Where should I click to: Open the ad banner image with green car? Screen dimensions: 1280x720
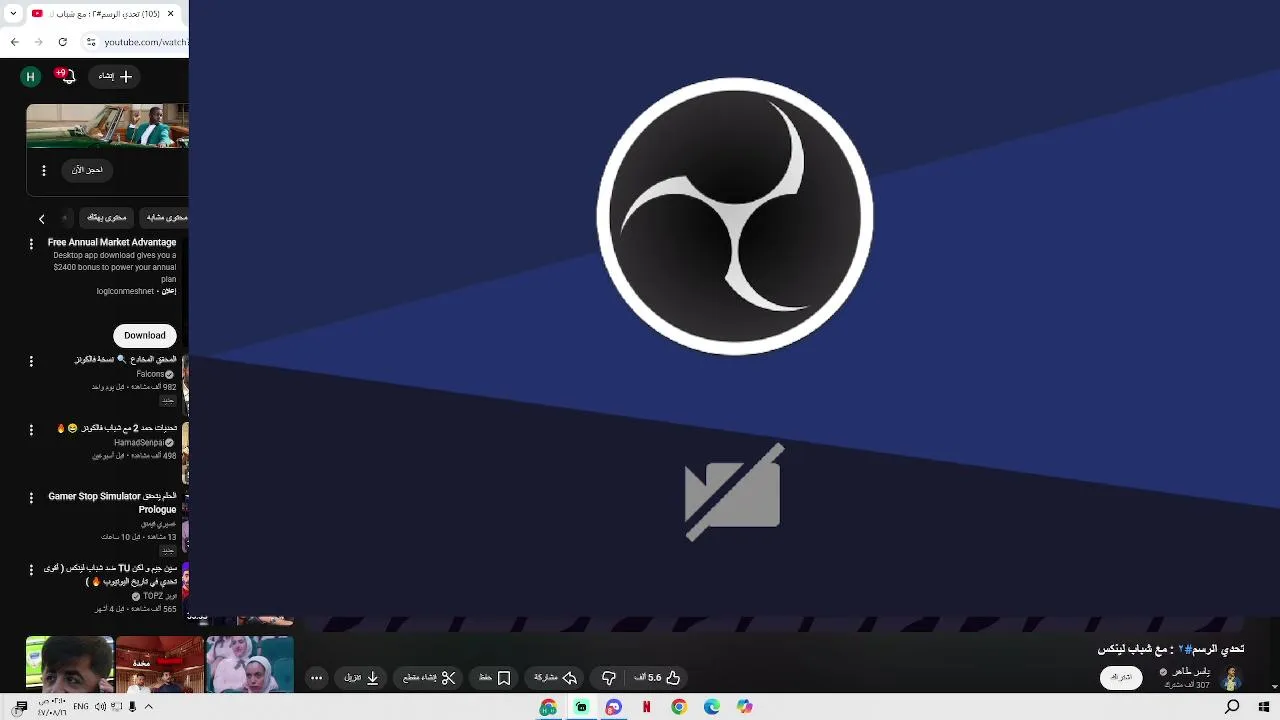coord(107,125)
